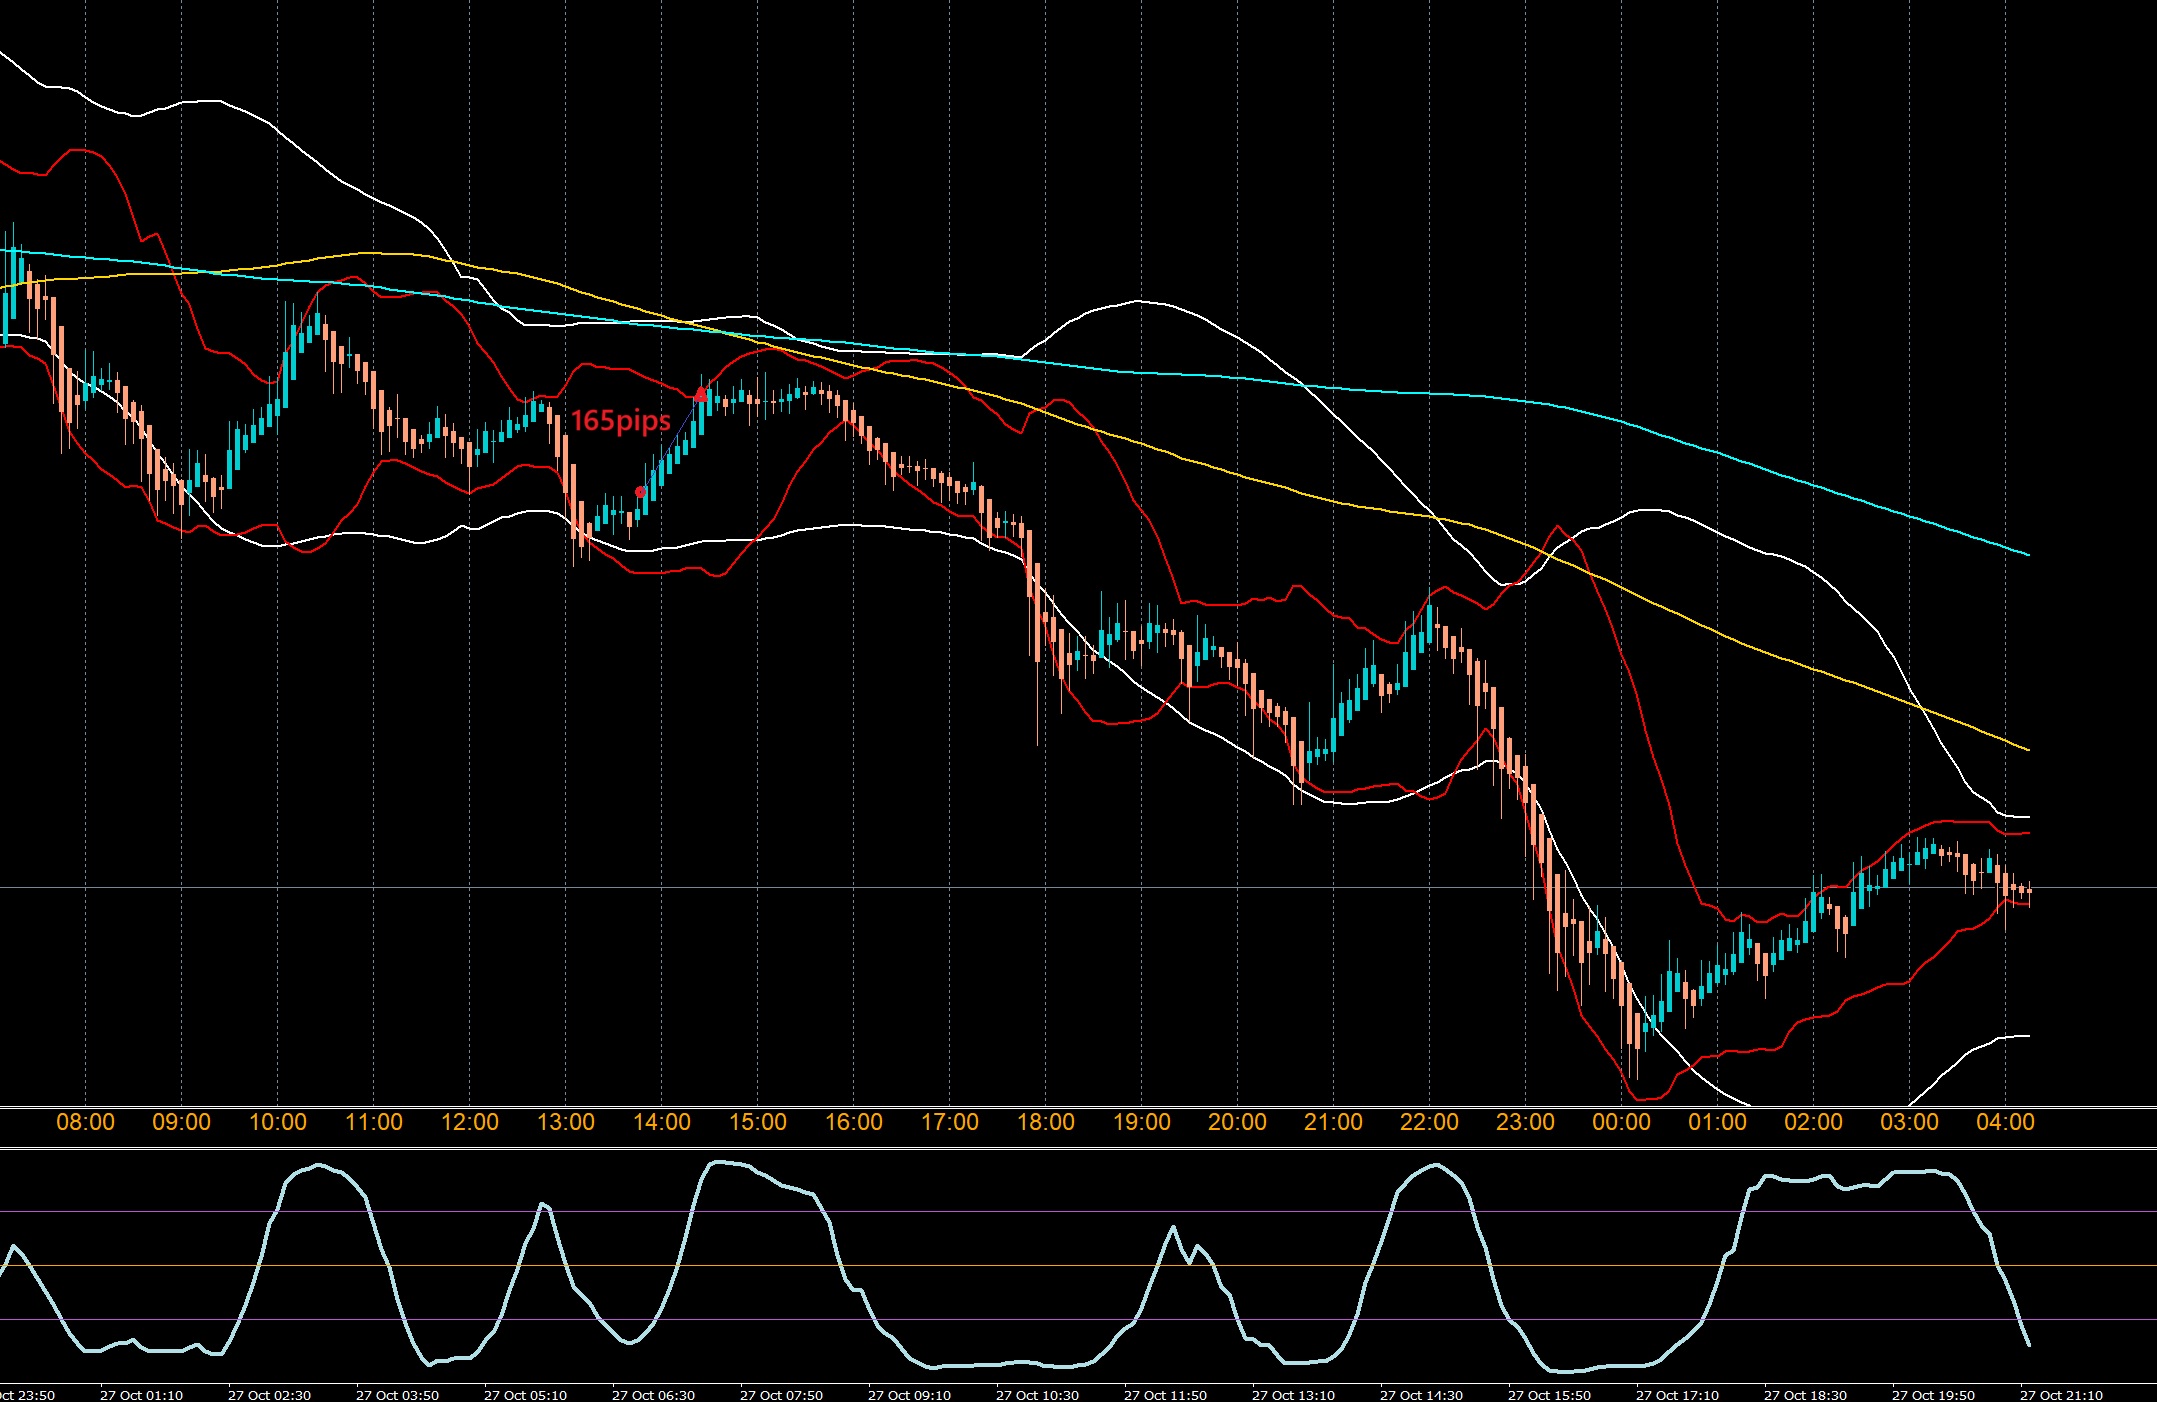
Task: Click the 08:00 time axis label
Action: pyautogui.click(x=85, y=1122)
